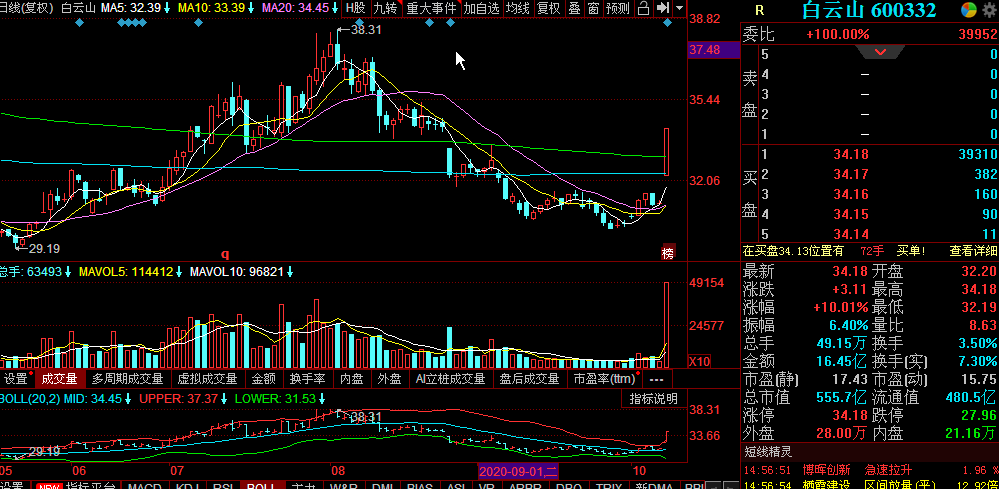Switch to 金额 tab
Screen dimensions: 999x489
click(x=264, y=379)
